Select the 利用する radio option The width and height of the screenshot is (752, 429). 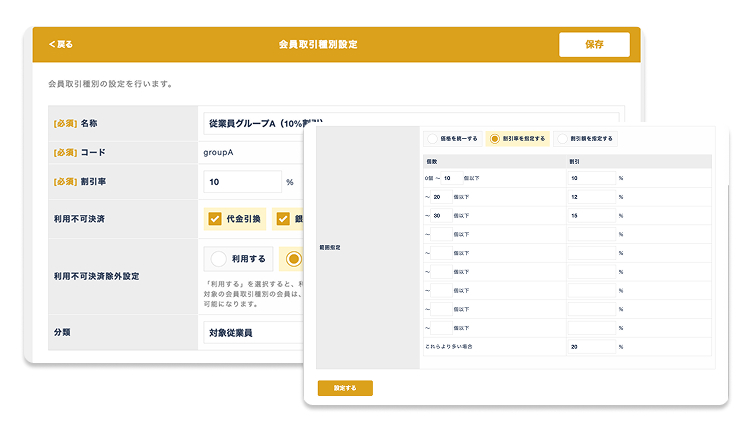point(217,258)
